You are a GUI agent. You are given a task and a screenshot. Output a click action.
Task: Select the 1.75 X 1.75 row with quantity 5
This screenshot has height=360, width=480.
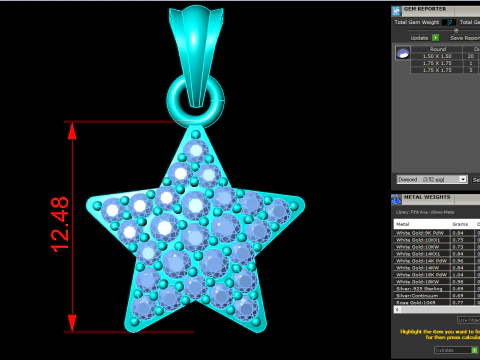pos(445,70)
